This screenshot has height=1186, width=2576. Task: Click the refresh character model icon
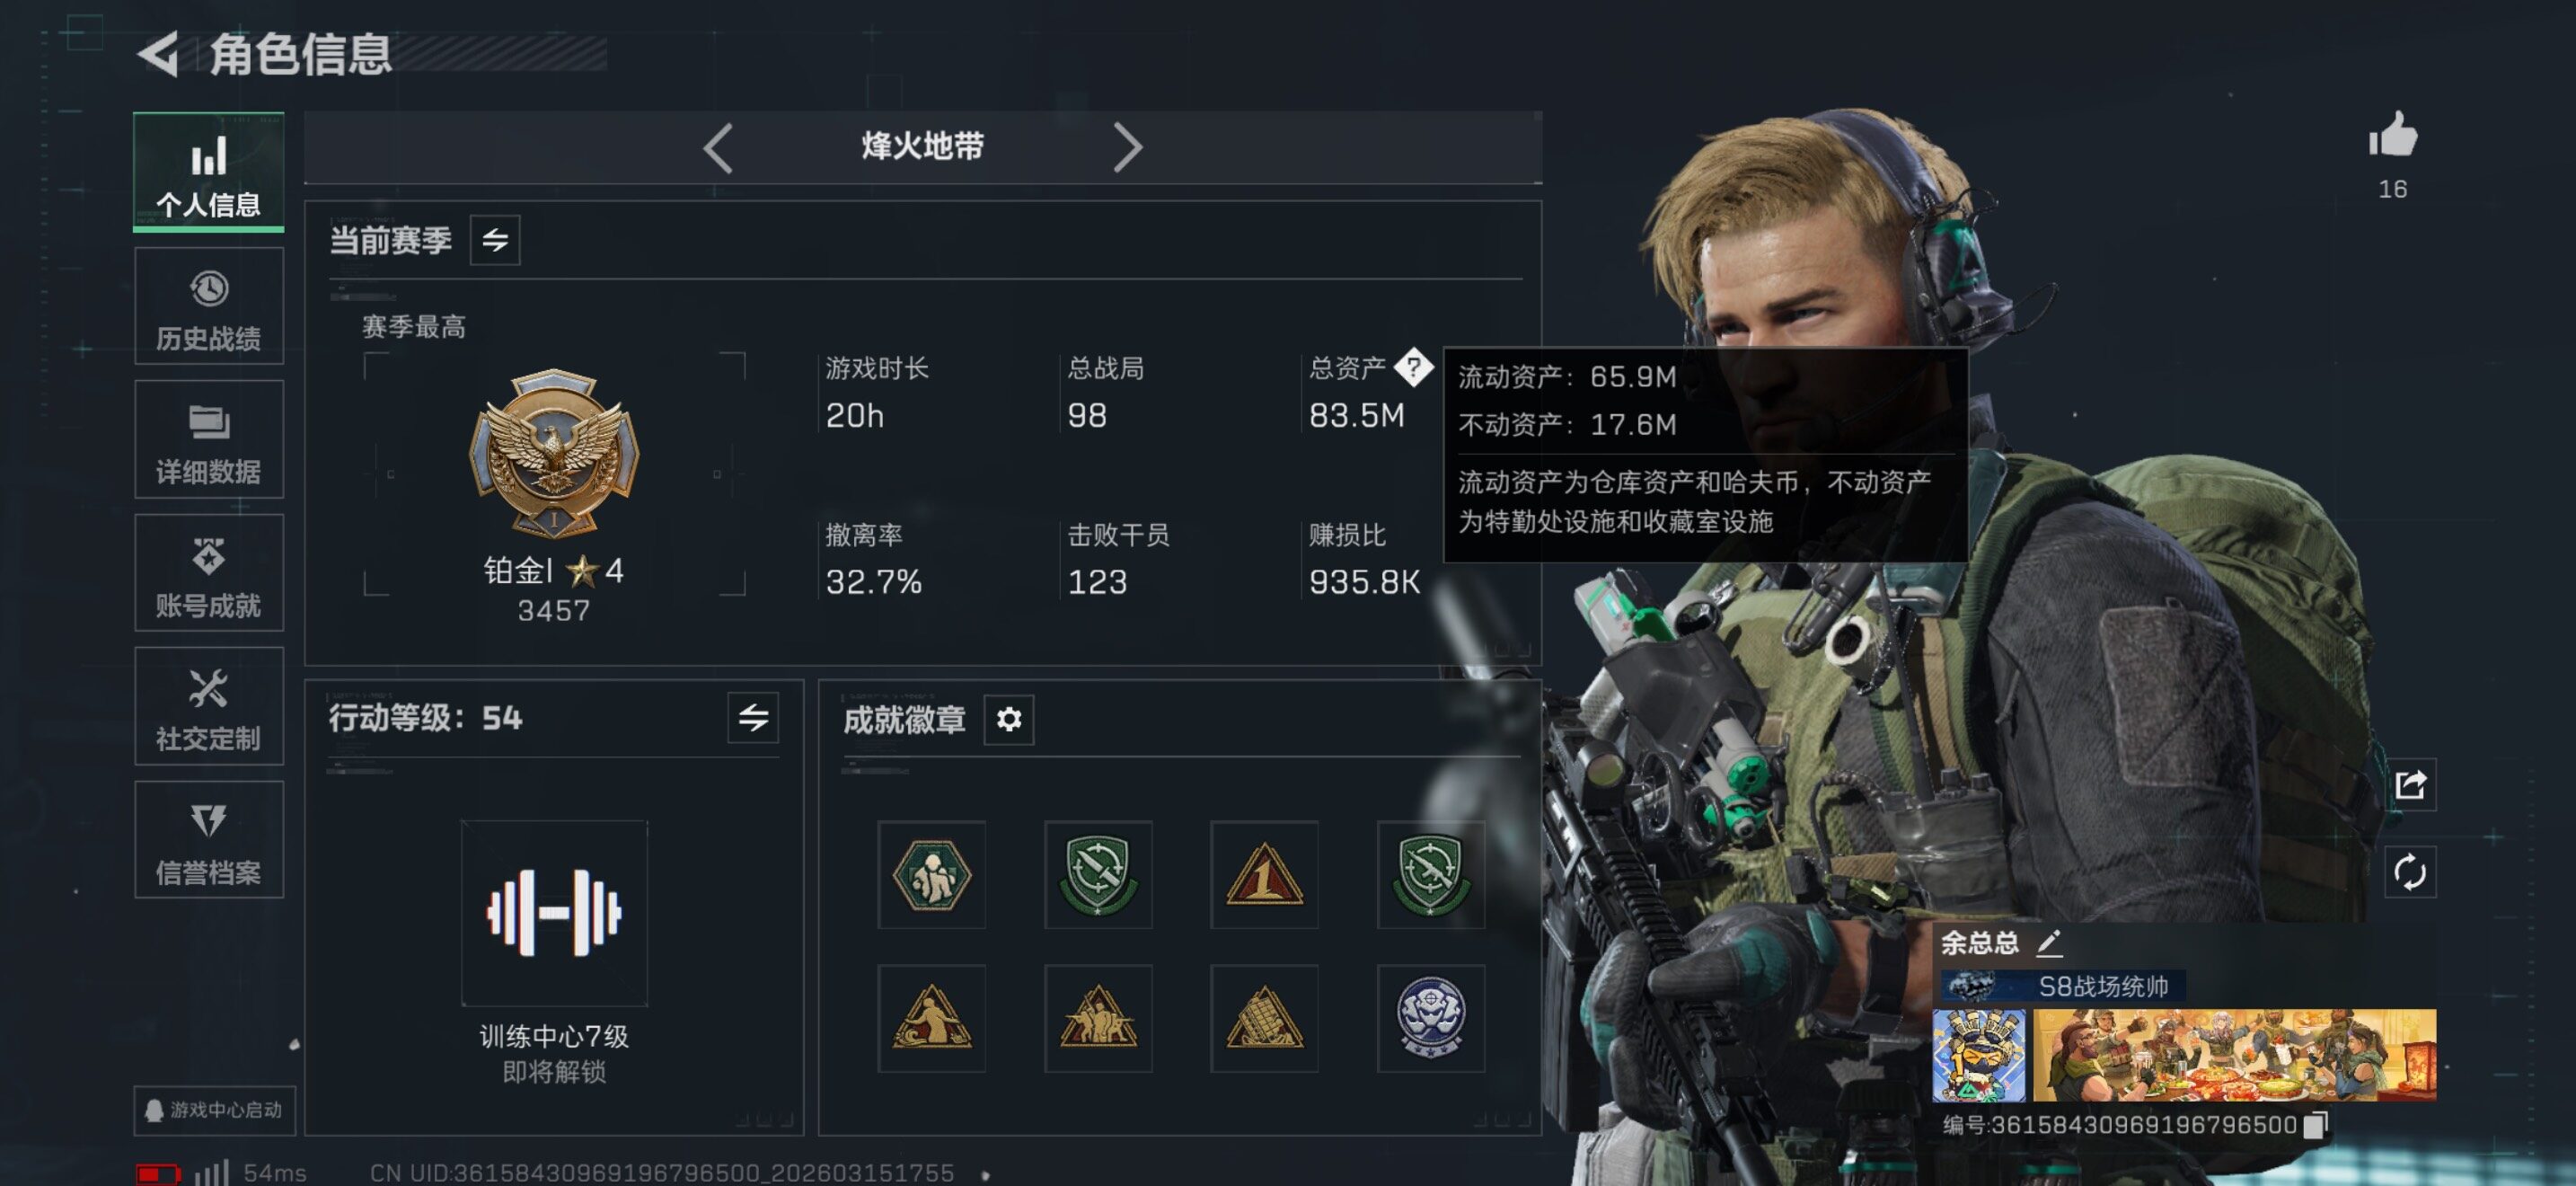coord(2410,872)
